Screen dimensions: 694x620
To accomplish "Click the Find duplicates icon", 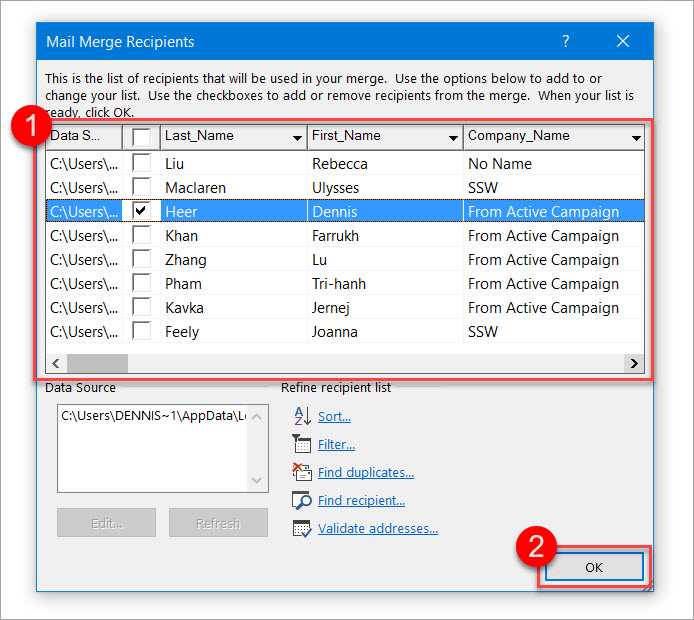I will click(x=302, y=472).
